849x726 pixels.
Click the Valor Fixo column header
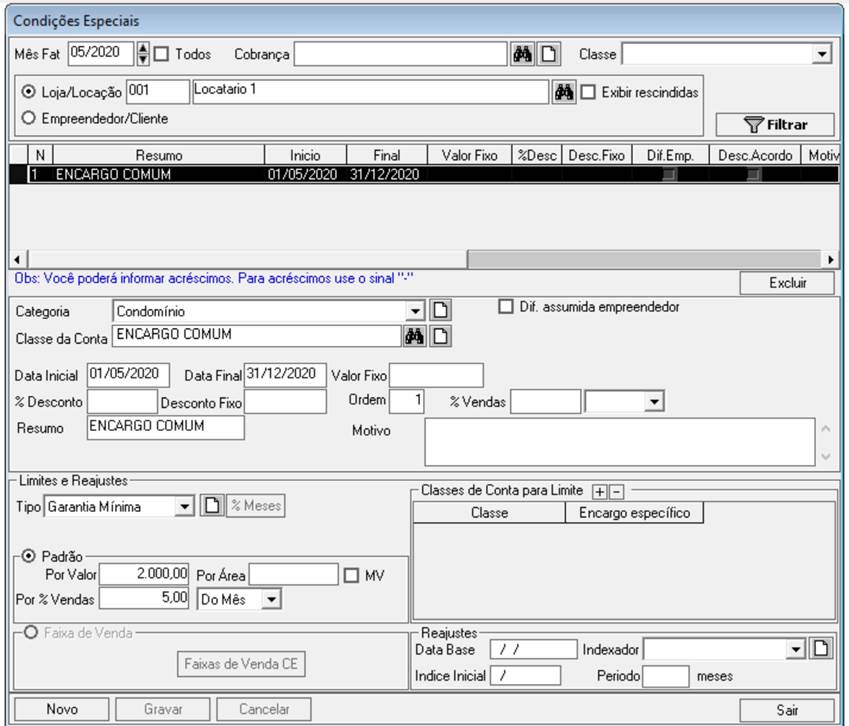(x=469, y=155)
